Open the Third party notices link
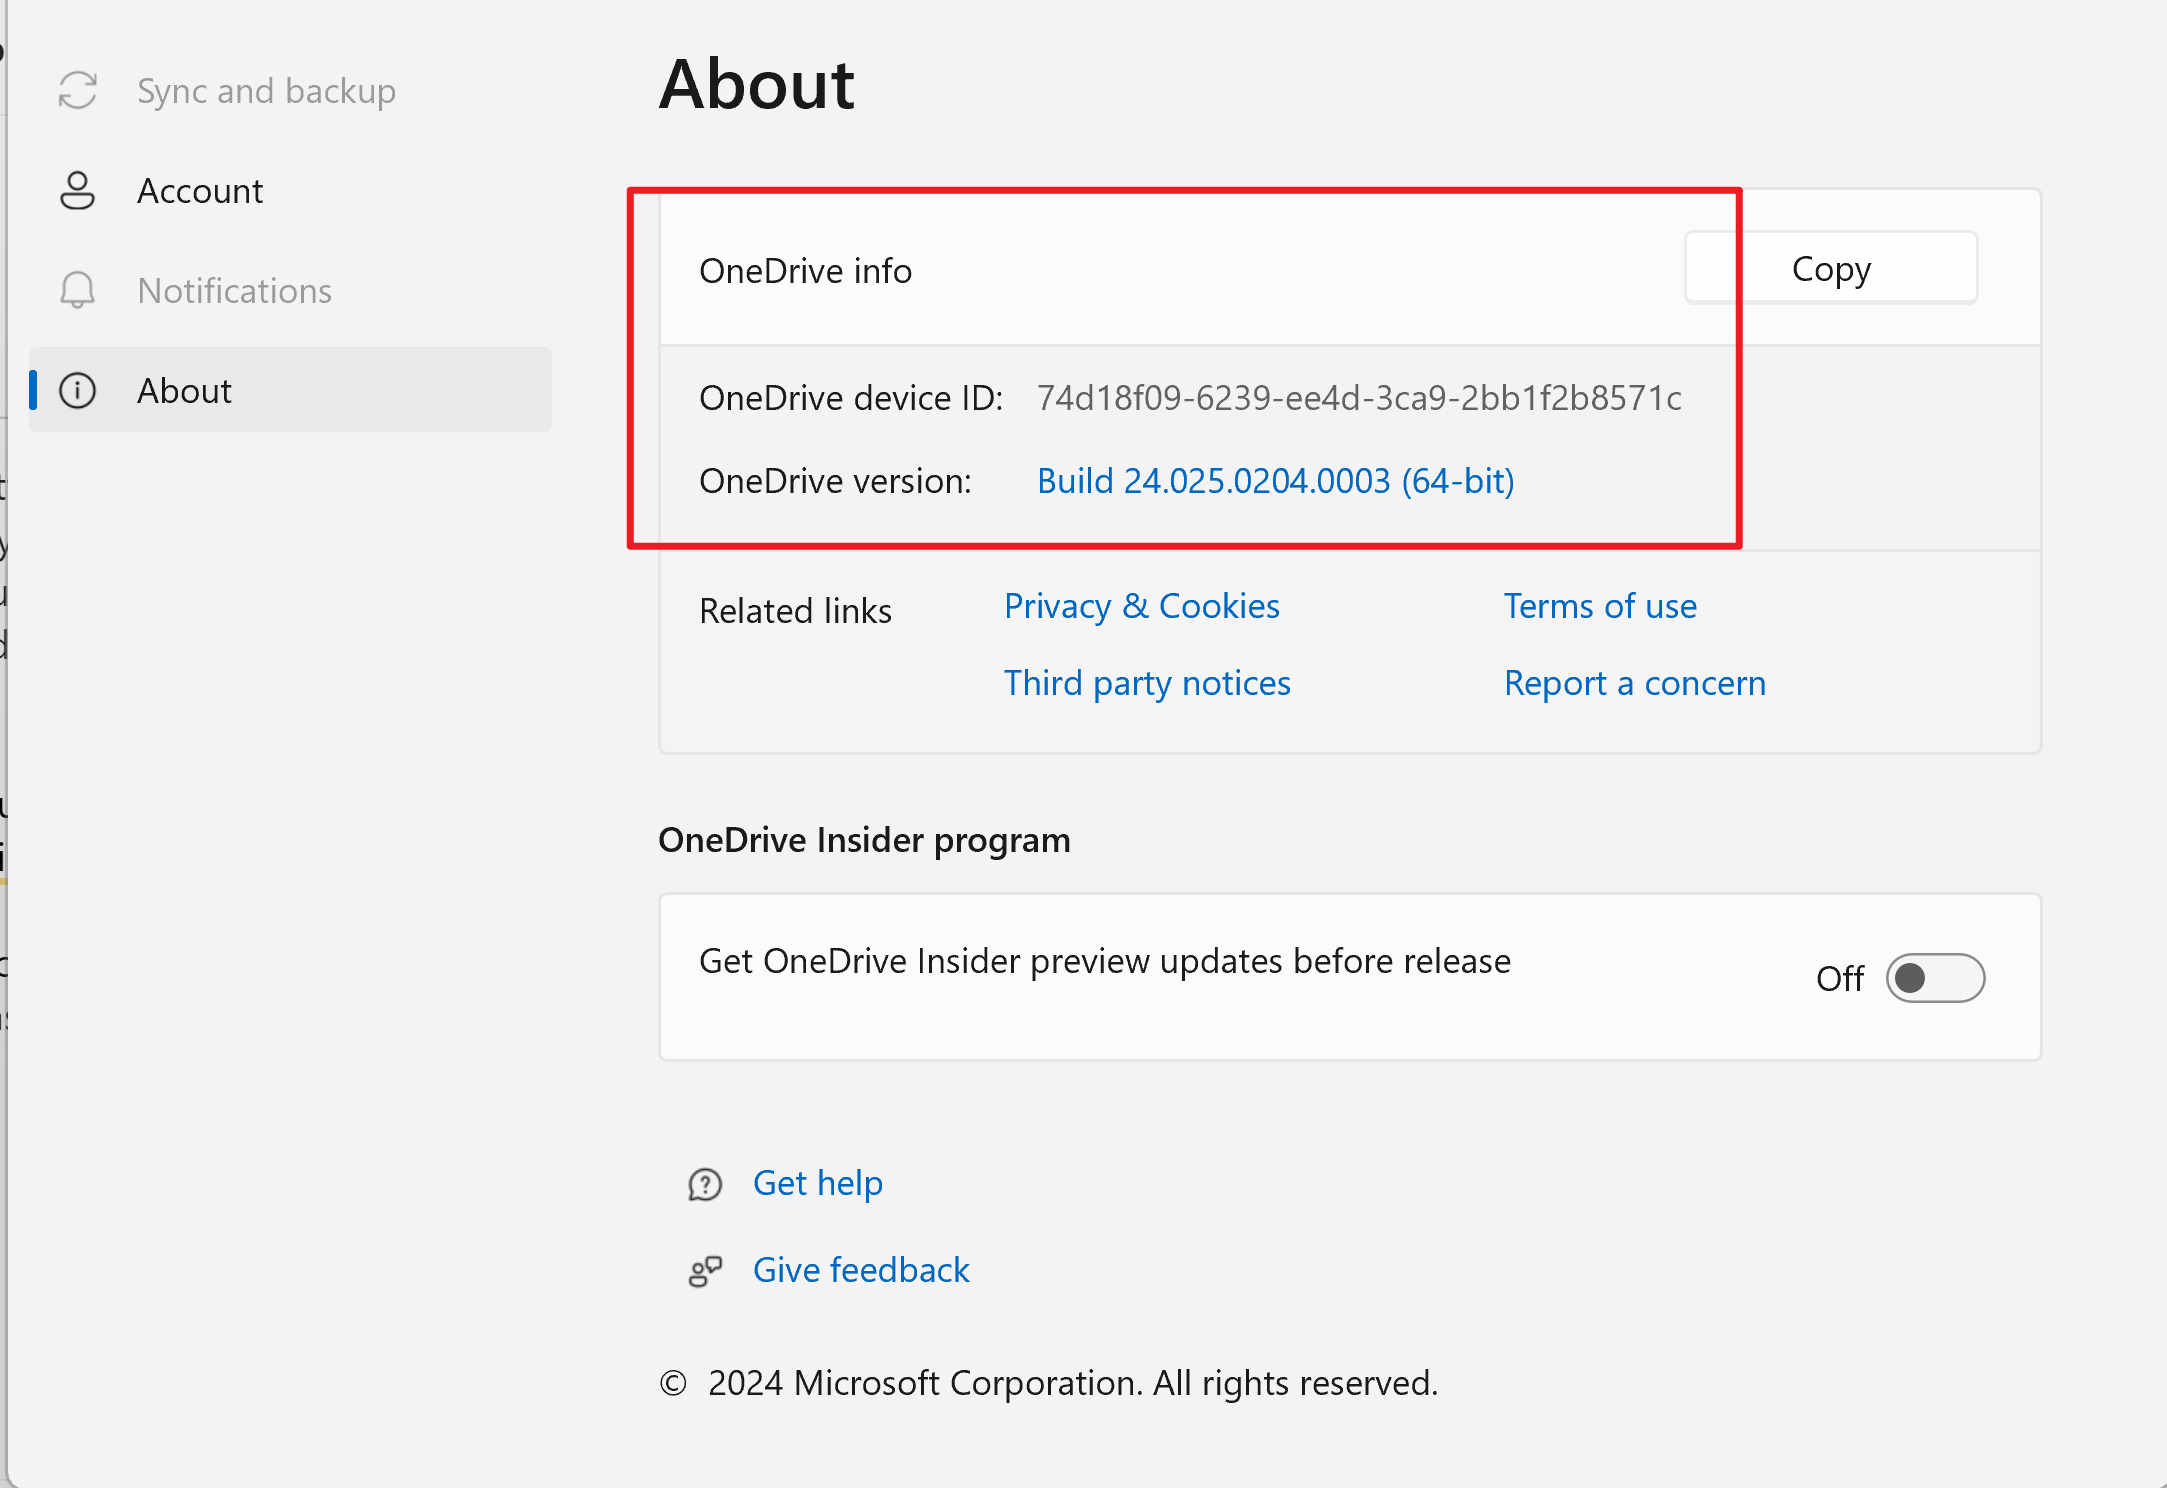Image resolution: width=2167 pixels, height=1488 pixels. (x=1147, y=683)
